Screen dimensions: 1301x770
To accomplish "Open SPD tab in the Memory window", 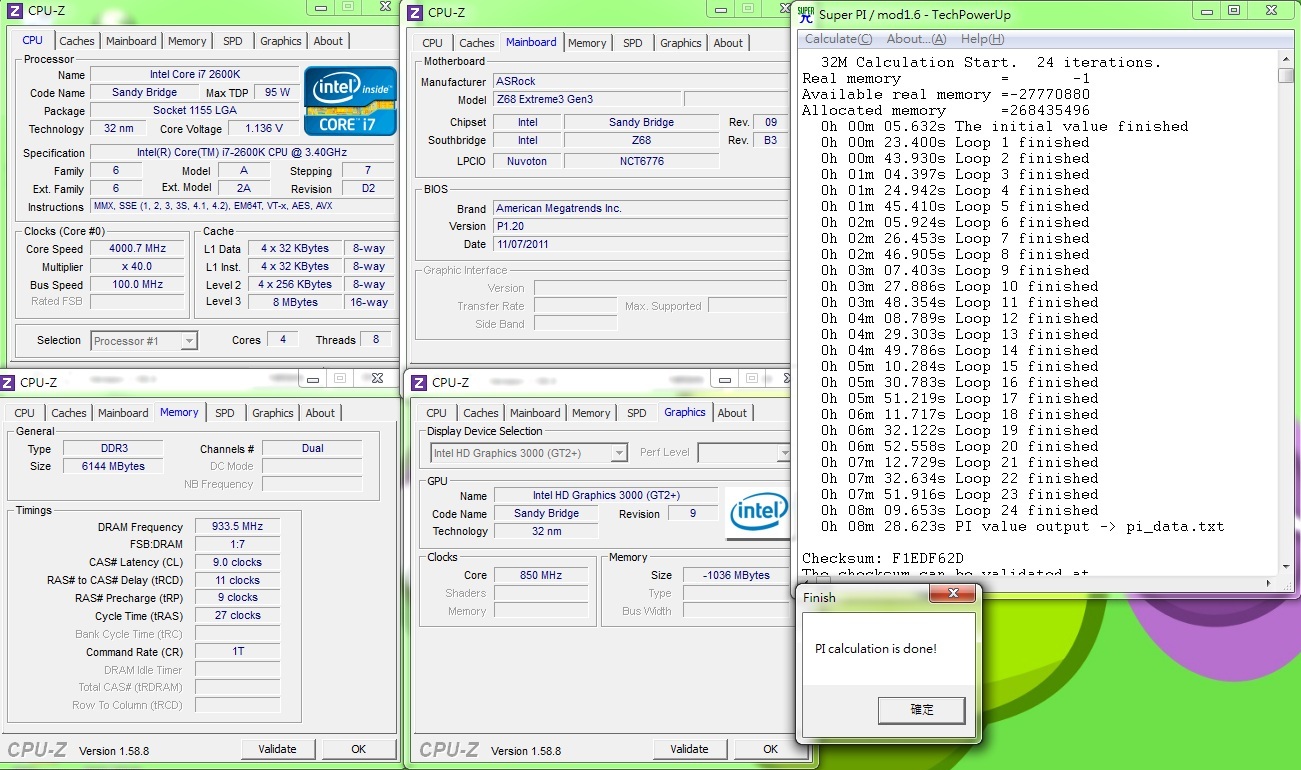I will (x=225, y=413).
